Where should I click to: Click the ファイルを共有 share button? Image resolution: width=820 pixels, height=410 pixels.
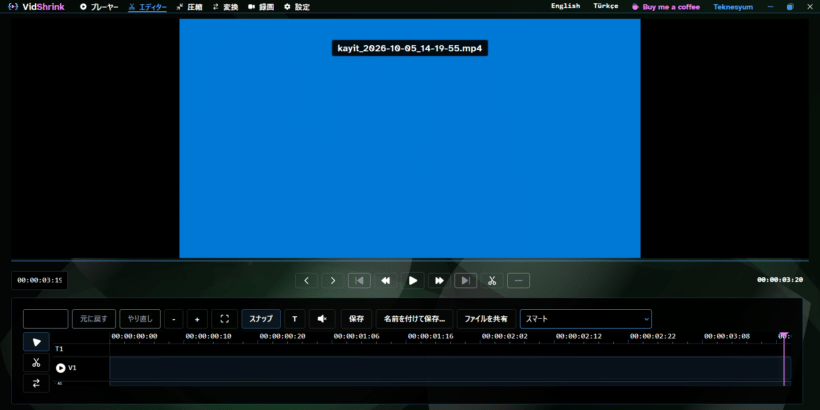[486, 319]
